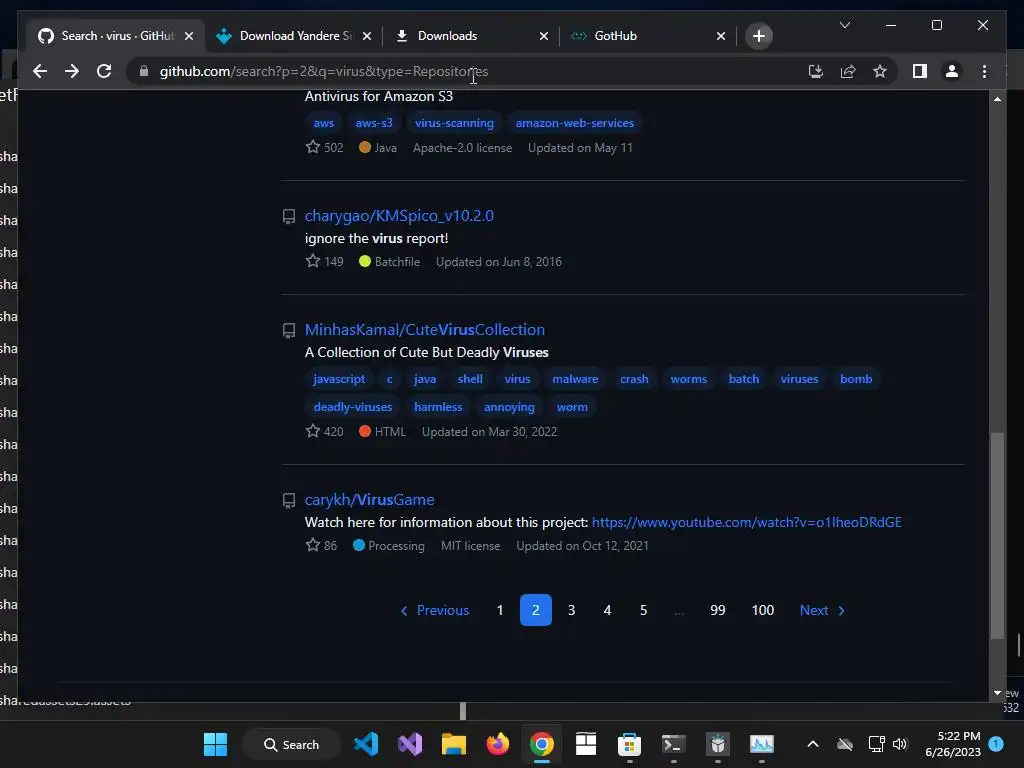Click the 502 stars count

point(325,148)
